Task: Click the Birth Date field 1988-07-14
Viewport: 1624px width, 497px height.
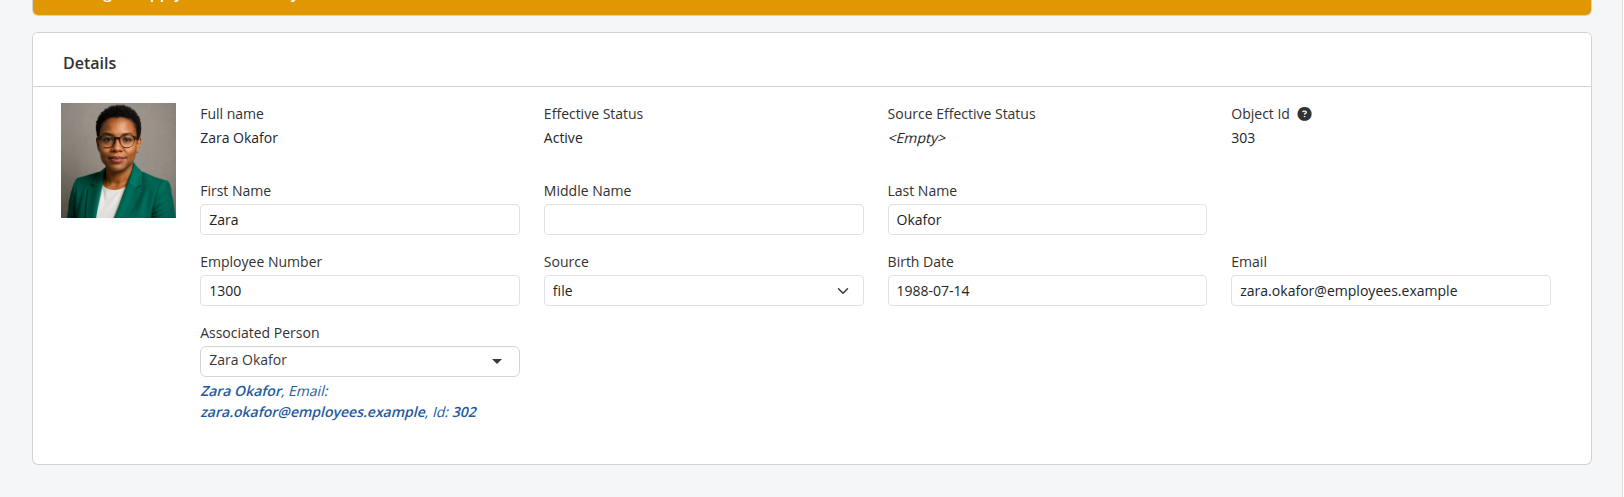Action: click(x=1047, y=291)
